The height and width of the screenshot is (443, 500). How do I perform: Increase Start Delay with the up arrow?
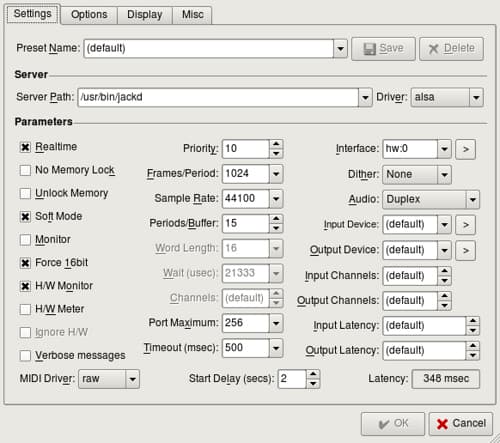coord(313,374)
